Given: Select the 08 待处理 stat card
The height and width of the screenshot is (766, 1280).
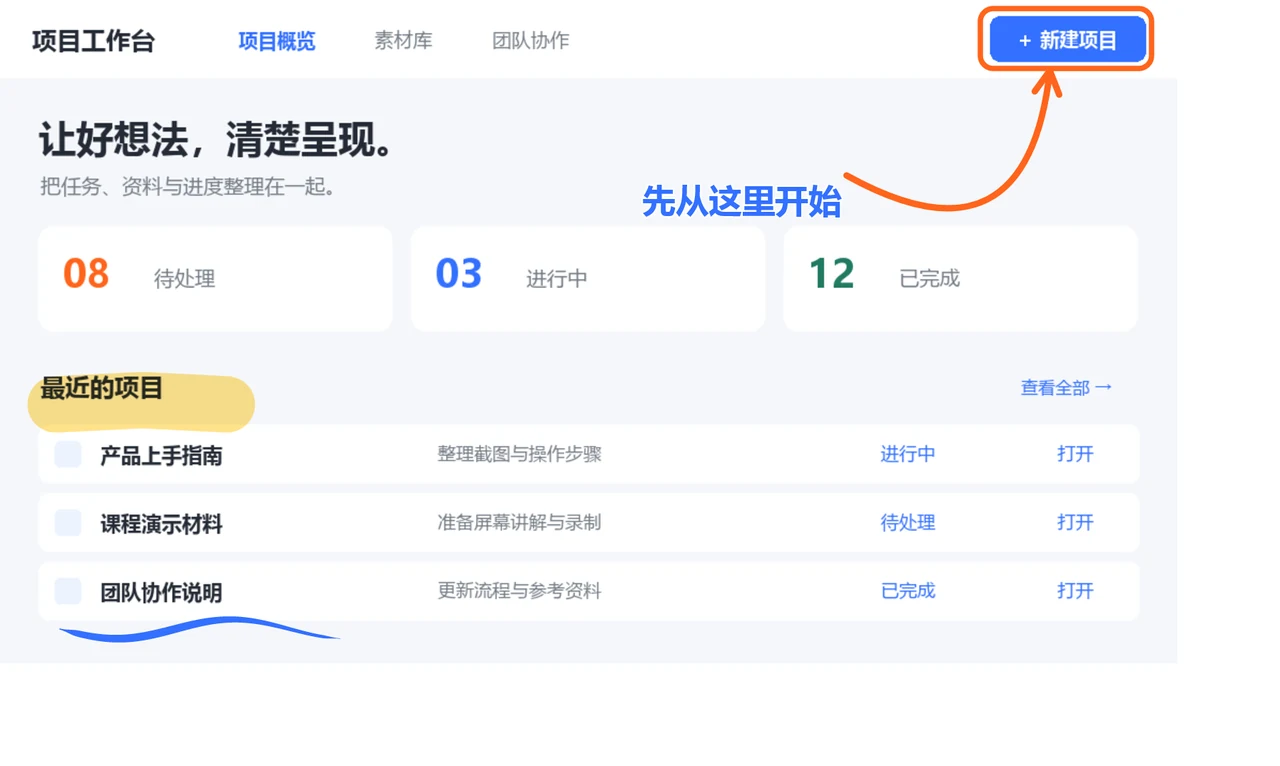Looking at the screenshot, I should 215,278.
